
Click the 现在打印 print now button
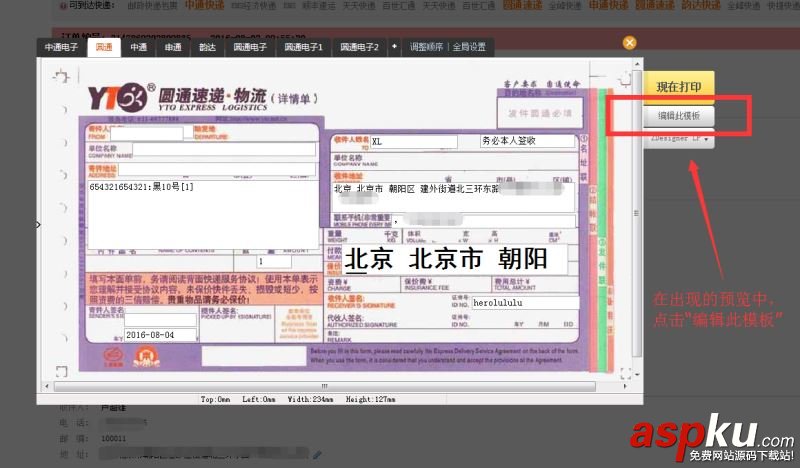679,87
